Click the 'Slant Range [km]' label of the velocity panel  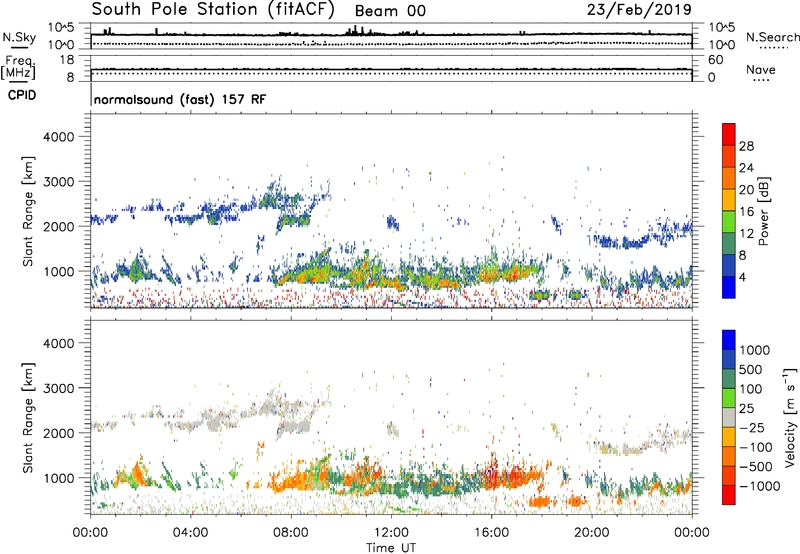tap(28, 417)
